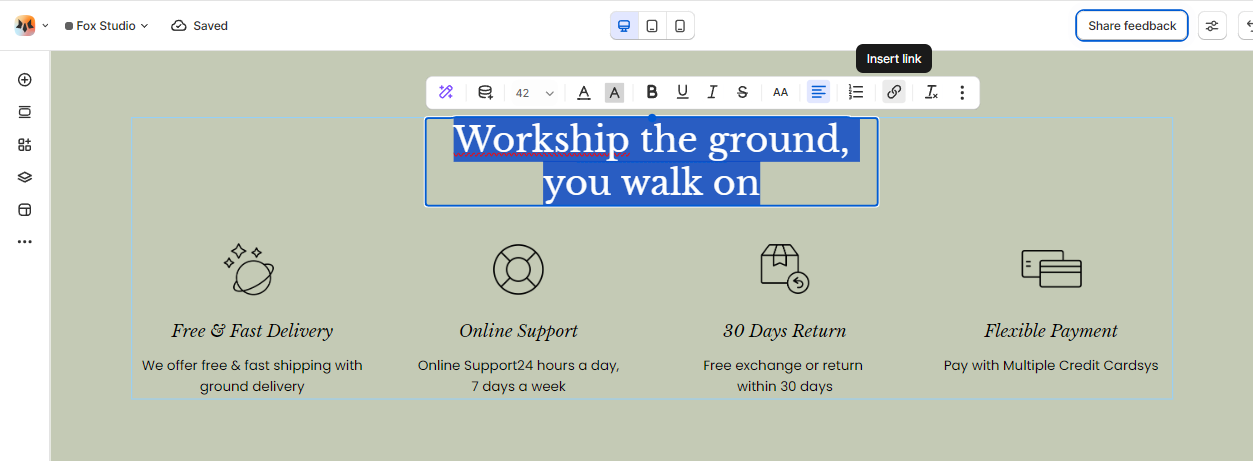Clear text formatting

[x=931, y=92]
